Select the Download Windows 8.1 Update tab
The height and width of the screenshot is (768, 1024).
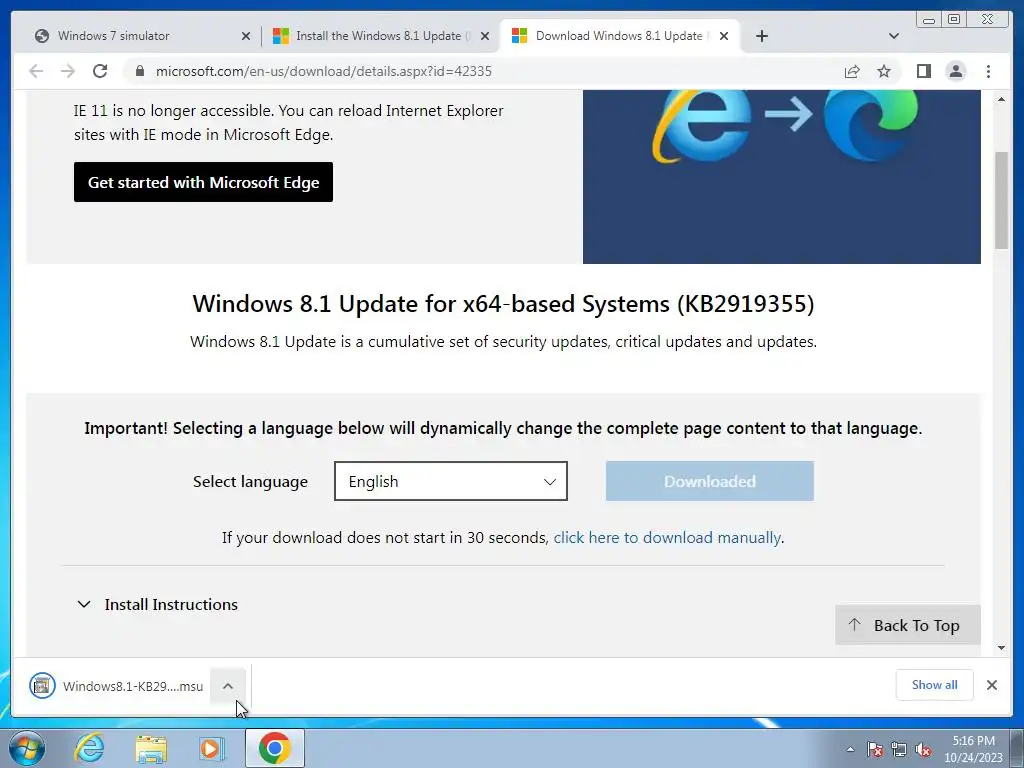(x=619, y=36)
